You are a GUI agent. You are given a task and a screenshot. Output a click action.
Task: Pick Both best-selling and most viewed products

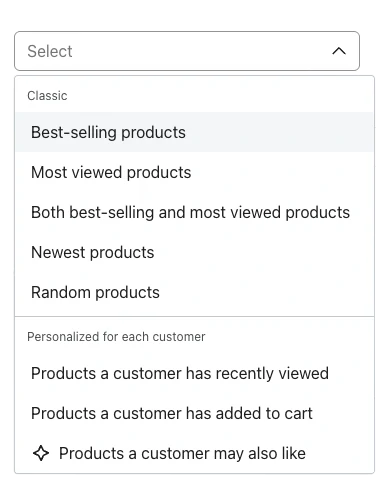(x=195, y=212)
